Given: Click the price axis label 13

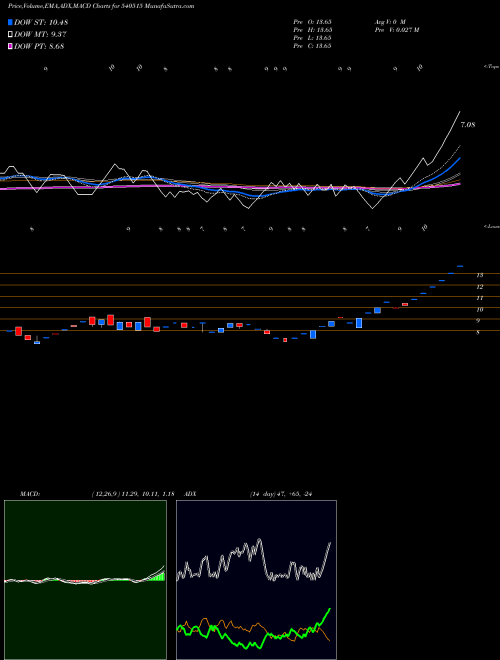Looking at the screenshot, I should point(479,275).
